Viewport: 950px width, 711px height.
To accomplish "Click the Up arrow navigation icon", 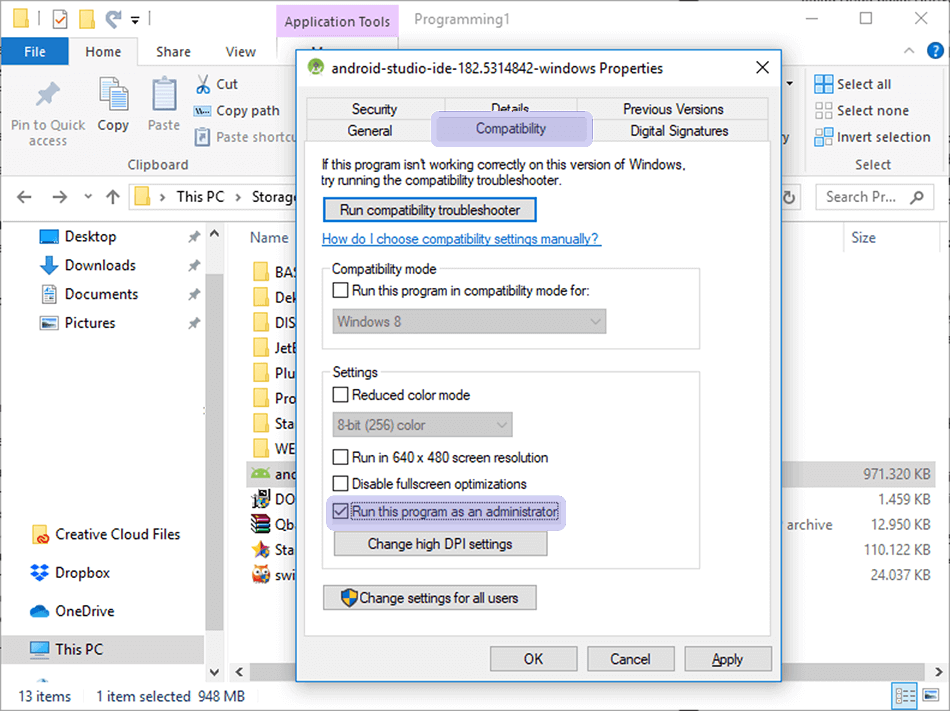I will pyautogui.click(x=113, y=197).
